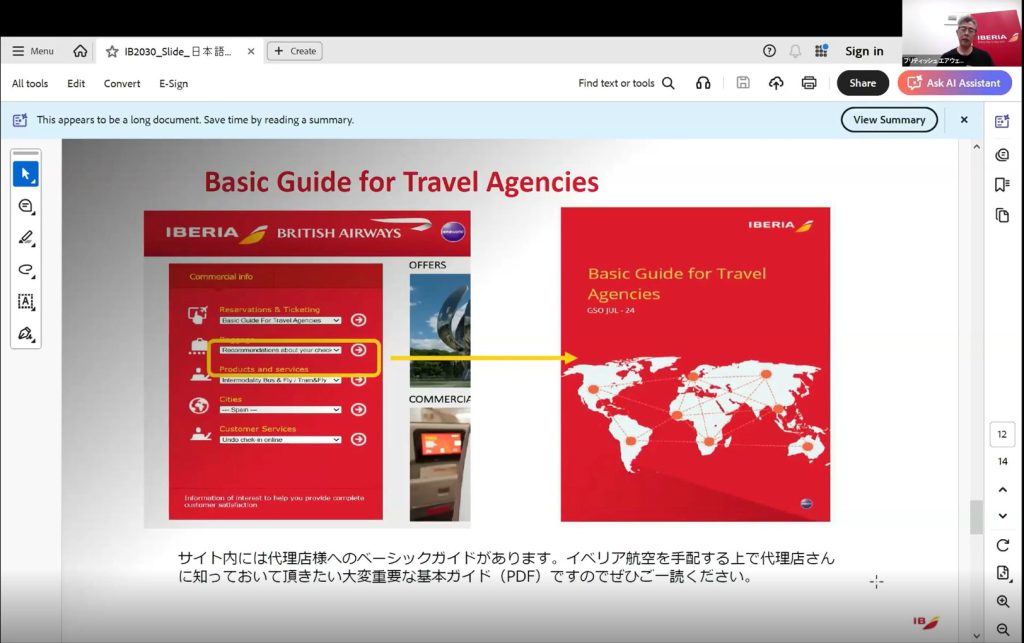
Task: Pick the highlighter pen tool
Action: pos(25,238)
